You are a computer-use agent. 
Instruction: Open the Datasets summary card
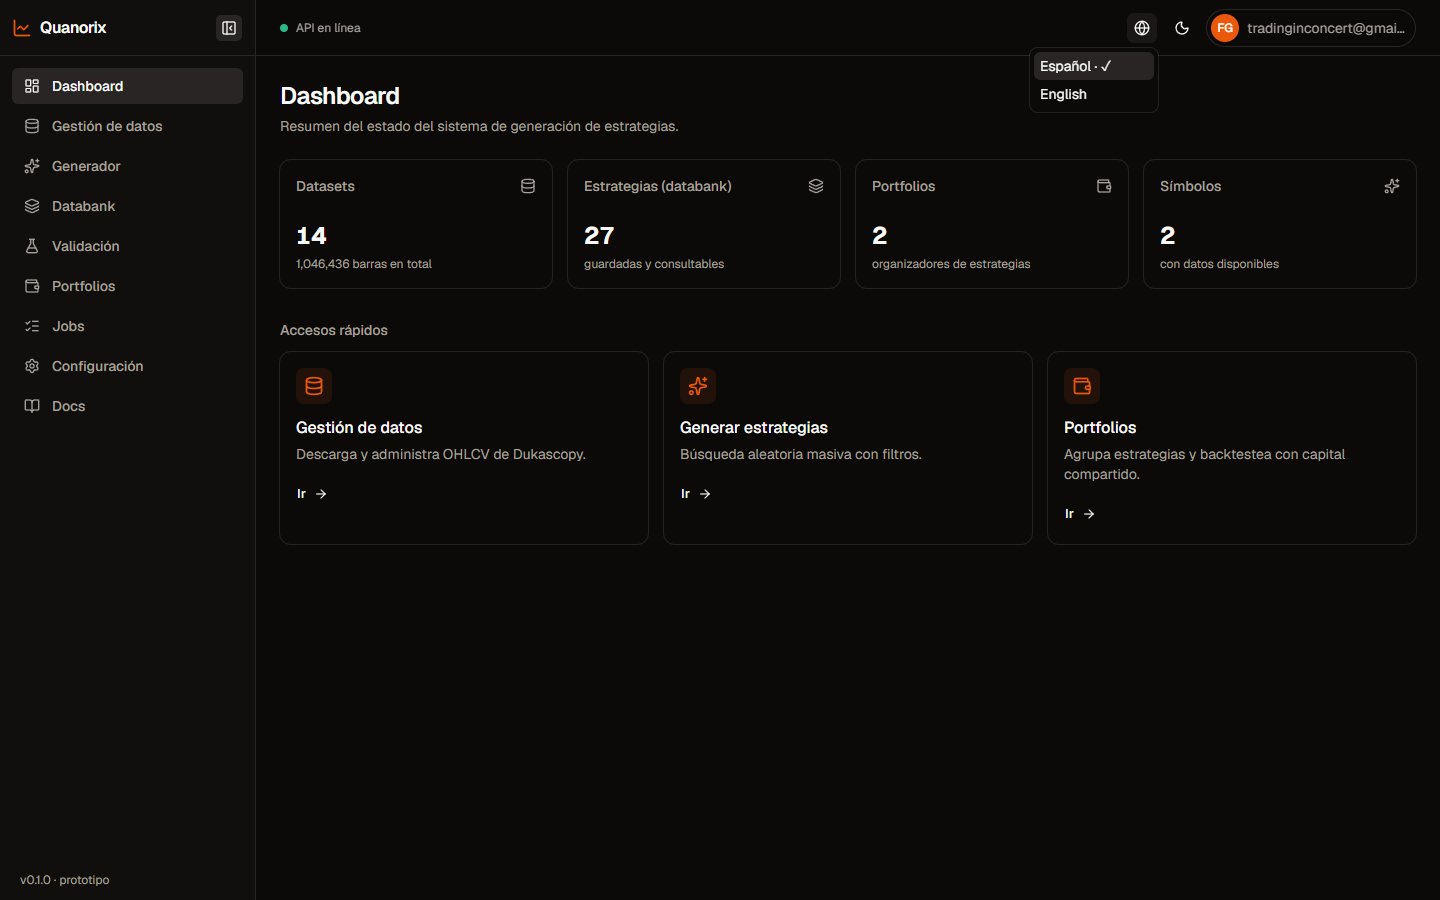(x=416, y=224)
